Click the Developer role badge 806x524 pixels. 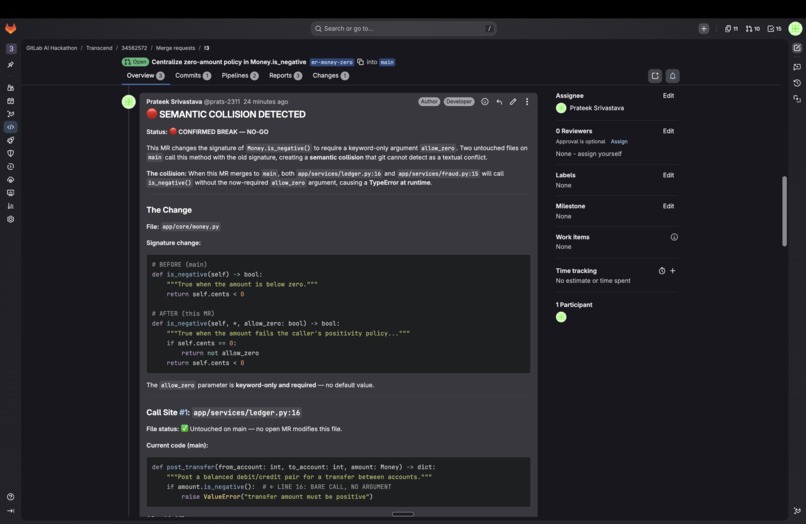pyautogui.click(x=459, y=102)
